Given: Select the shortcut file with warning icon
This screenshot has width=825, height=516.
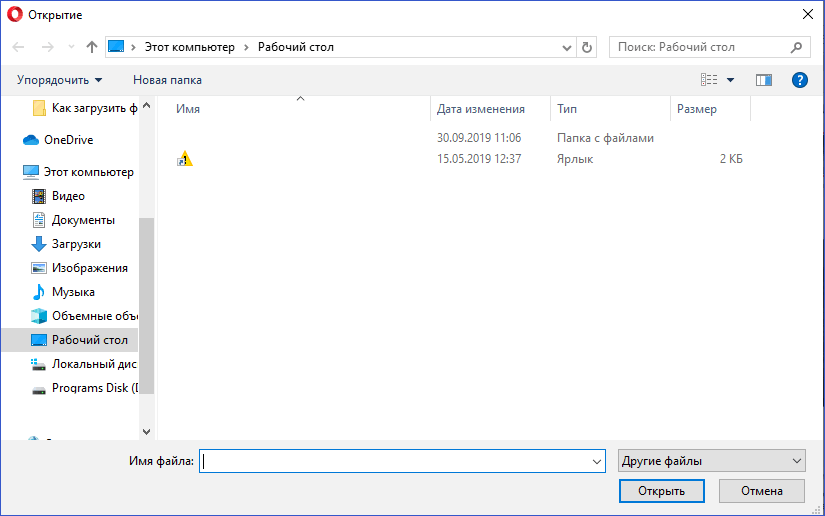Looking at the screenshot, I should coord(185,159).
